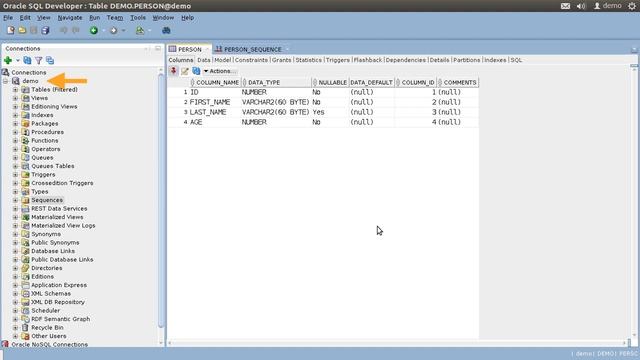Click the Scheduler node icon
This screenshot has width=640, height=360.
click(25, 311)
